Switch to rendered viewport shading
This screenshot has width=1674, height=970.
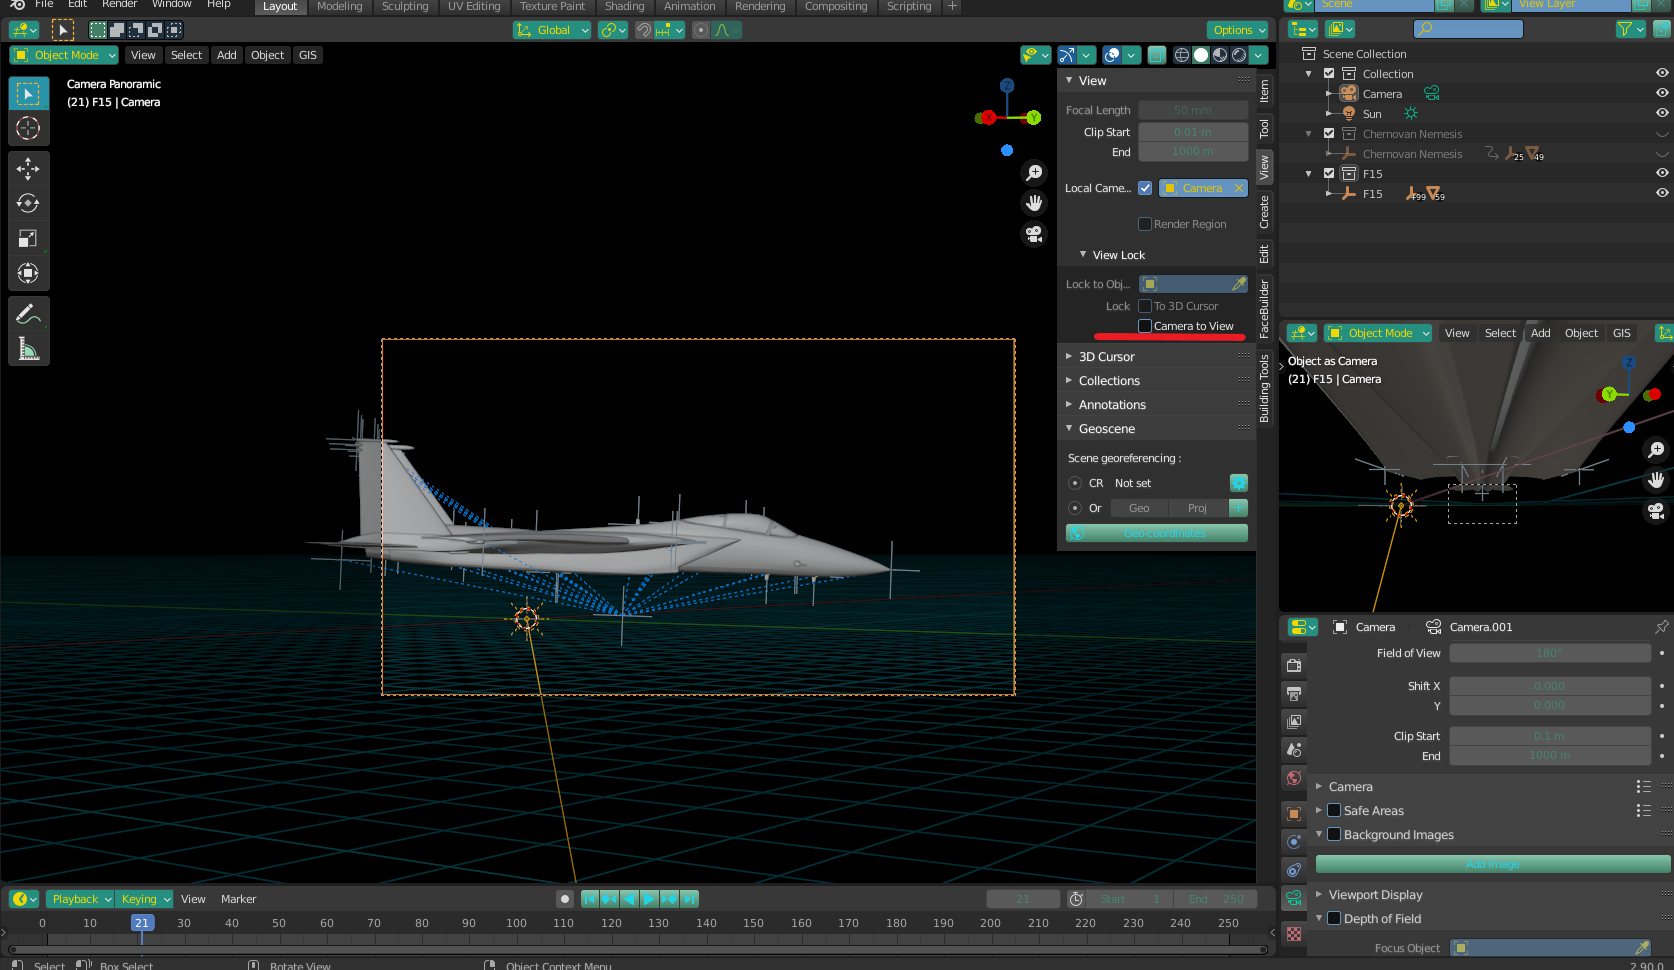click(x=1239, y=55)
